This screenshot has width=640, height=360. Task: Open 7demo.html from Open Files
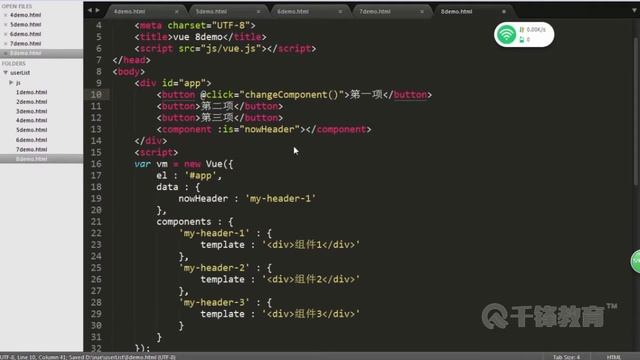pos(25,44)
